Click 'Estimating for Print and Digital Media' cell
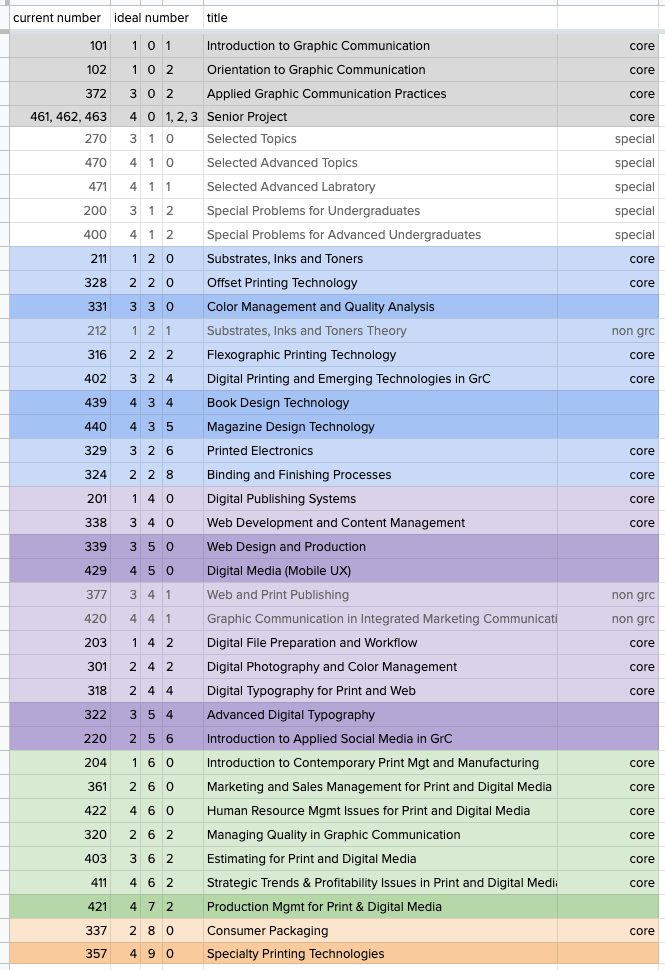 pos(380,859)
